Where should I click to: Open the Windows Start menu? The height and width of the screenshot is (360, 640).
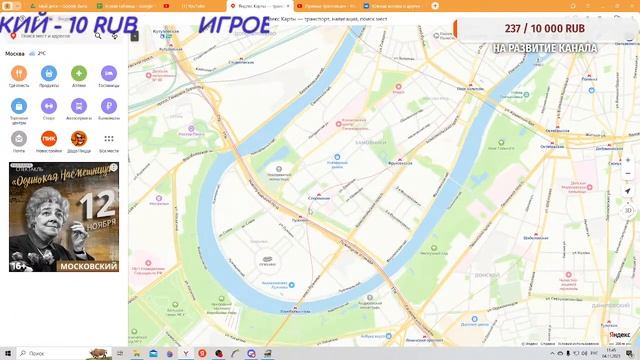coord(8,353)
